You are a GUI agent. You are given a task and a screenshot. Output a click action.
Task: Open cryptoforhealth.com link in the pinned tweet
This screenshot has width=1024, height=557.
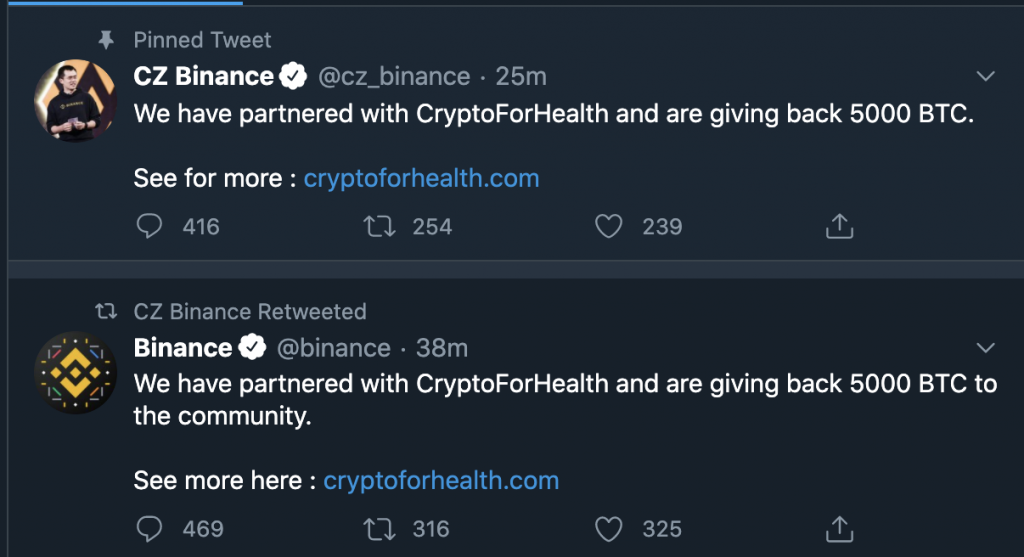pyautogui.click(x=421, y=179)
